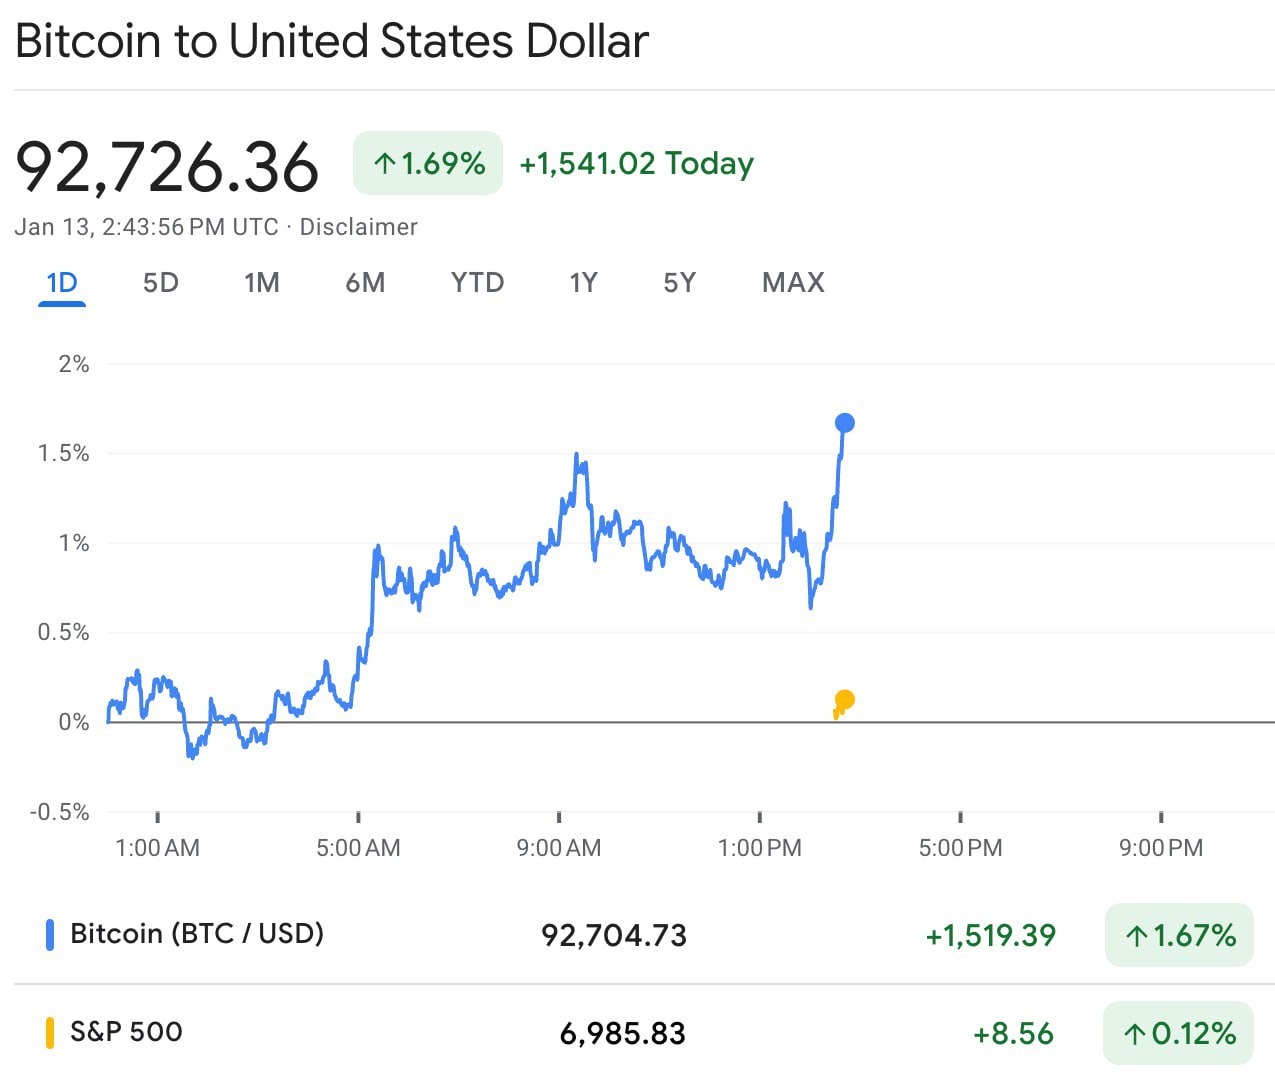Open the Disclaimer link
Screen dimensions: 1275x1079
(358, 227)
